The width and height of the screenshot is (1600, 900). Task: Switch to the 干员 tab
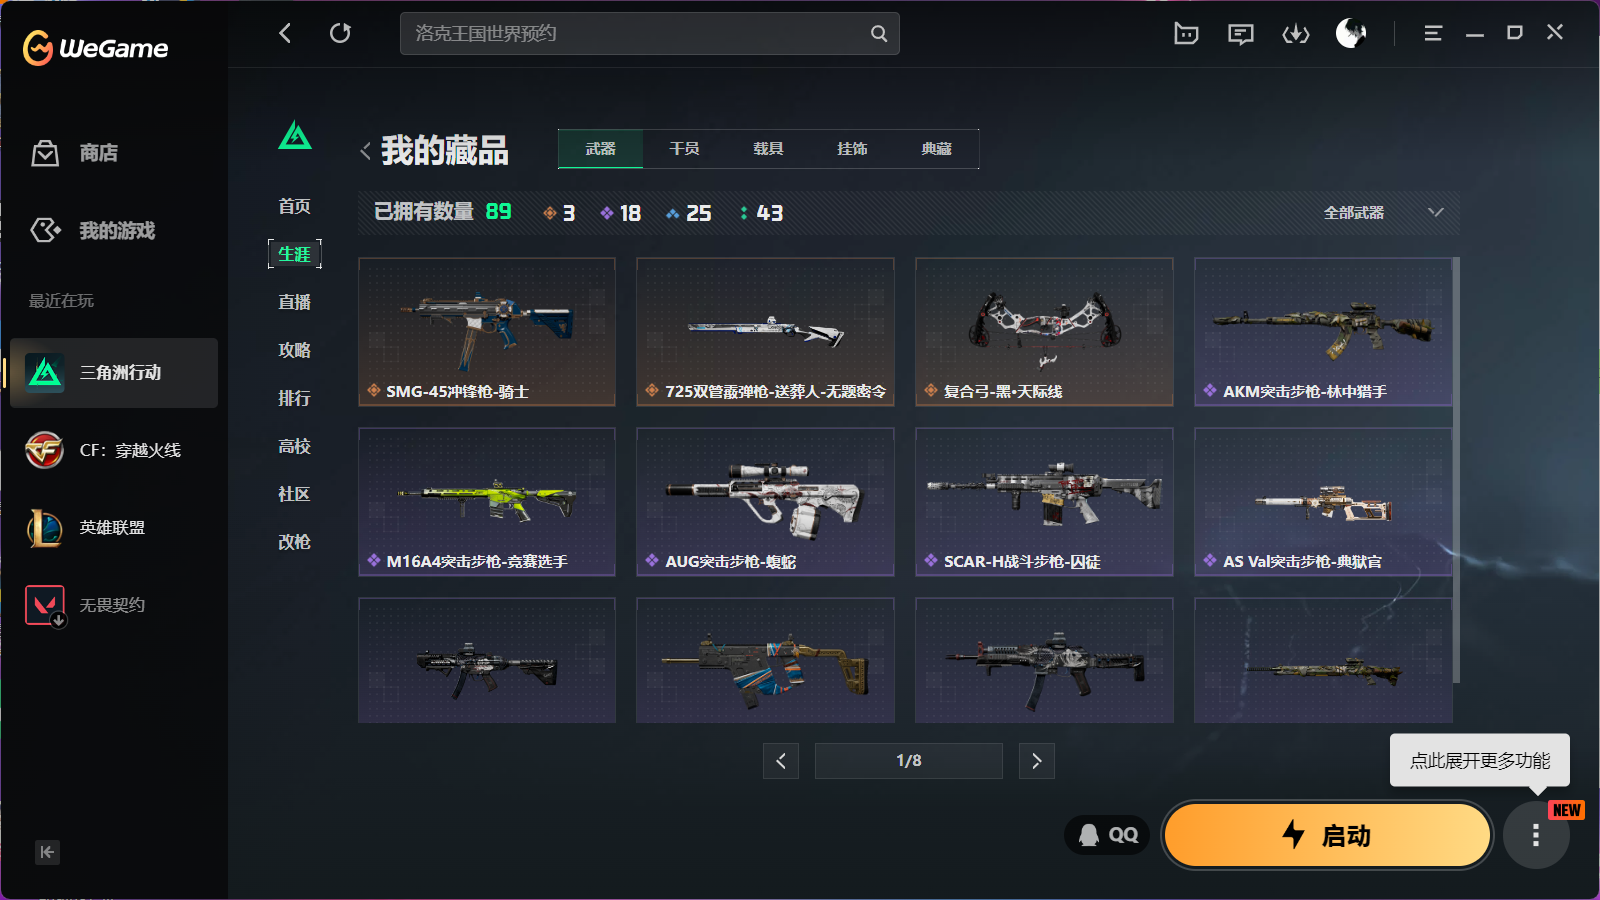click(x=684, y=149)
